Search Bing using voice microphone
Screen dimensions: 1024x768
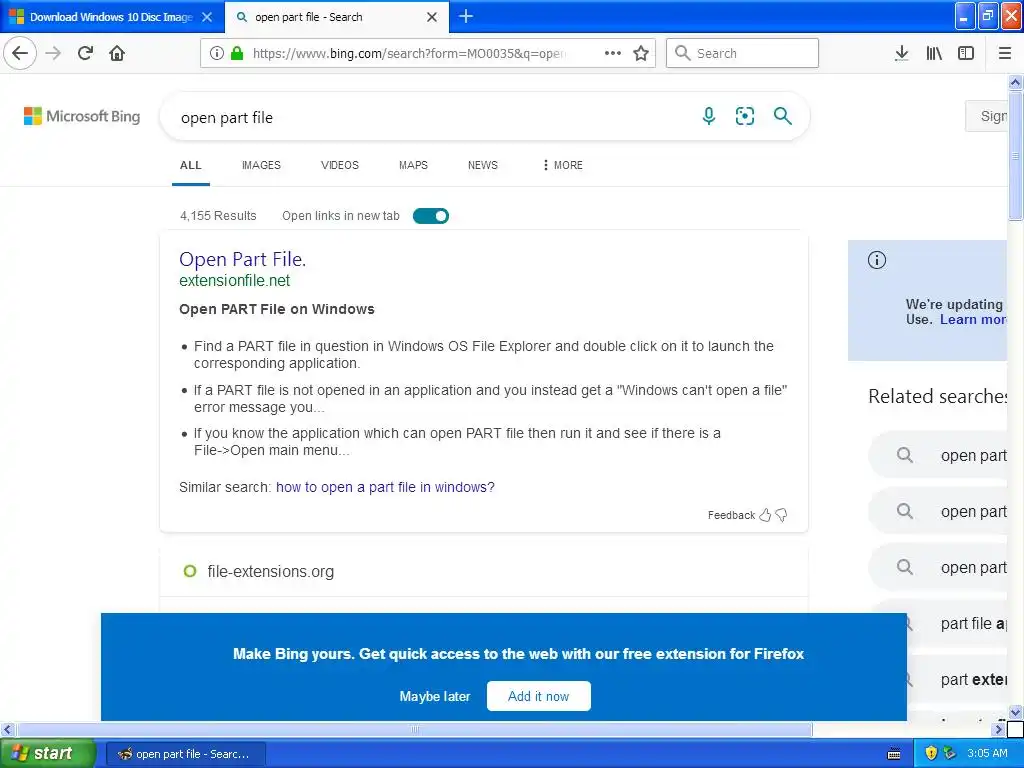click(x=709, y=116)
